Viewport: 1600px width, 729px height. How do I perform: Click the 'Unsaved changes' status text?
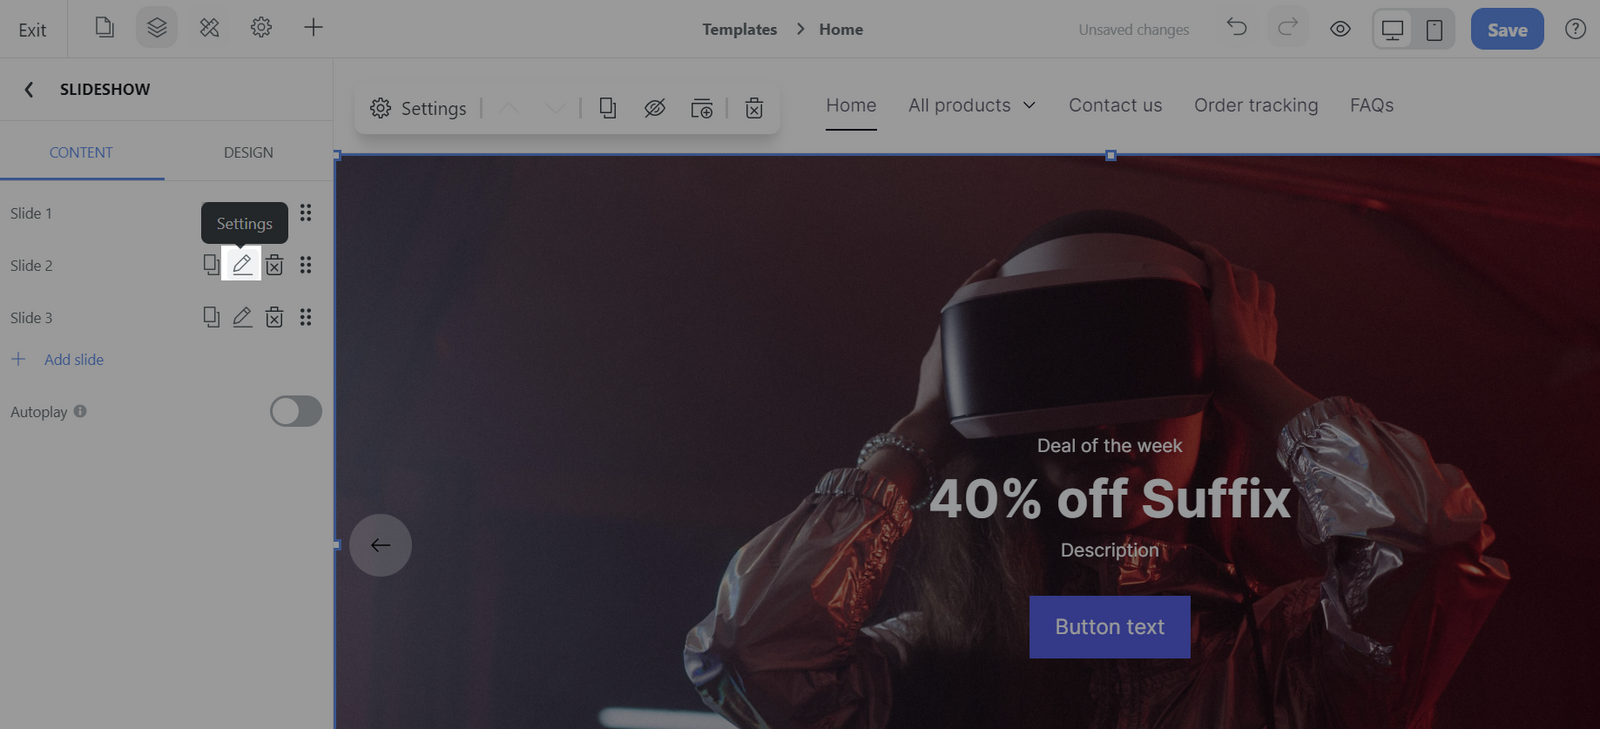1134,30
